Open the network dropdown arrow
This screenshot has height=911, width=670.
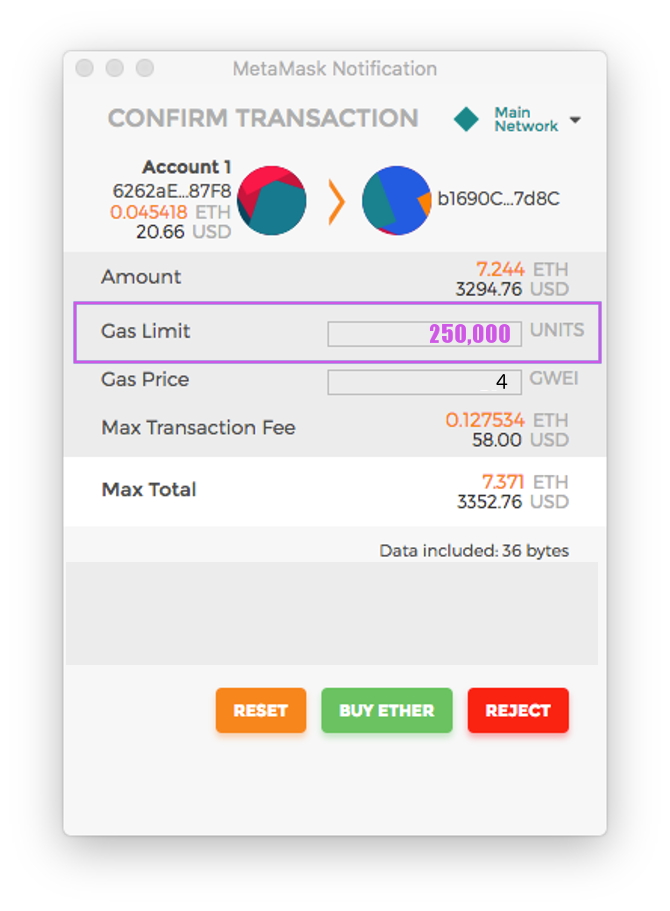(575, 121)
